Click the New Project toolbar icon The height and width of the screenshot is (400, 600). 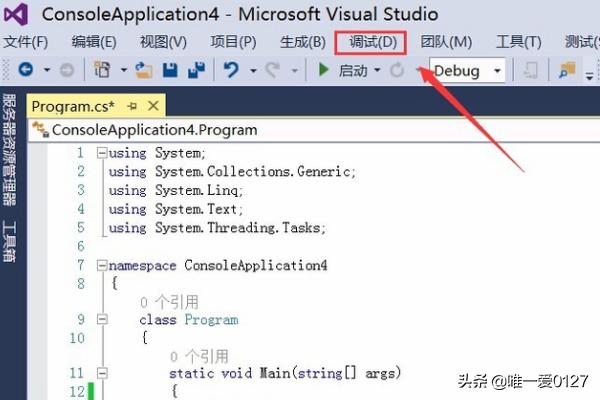(x=102, y=70)
